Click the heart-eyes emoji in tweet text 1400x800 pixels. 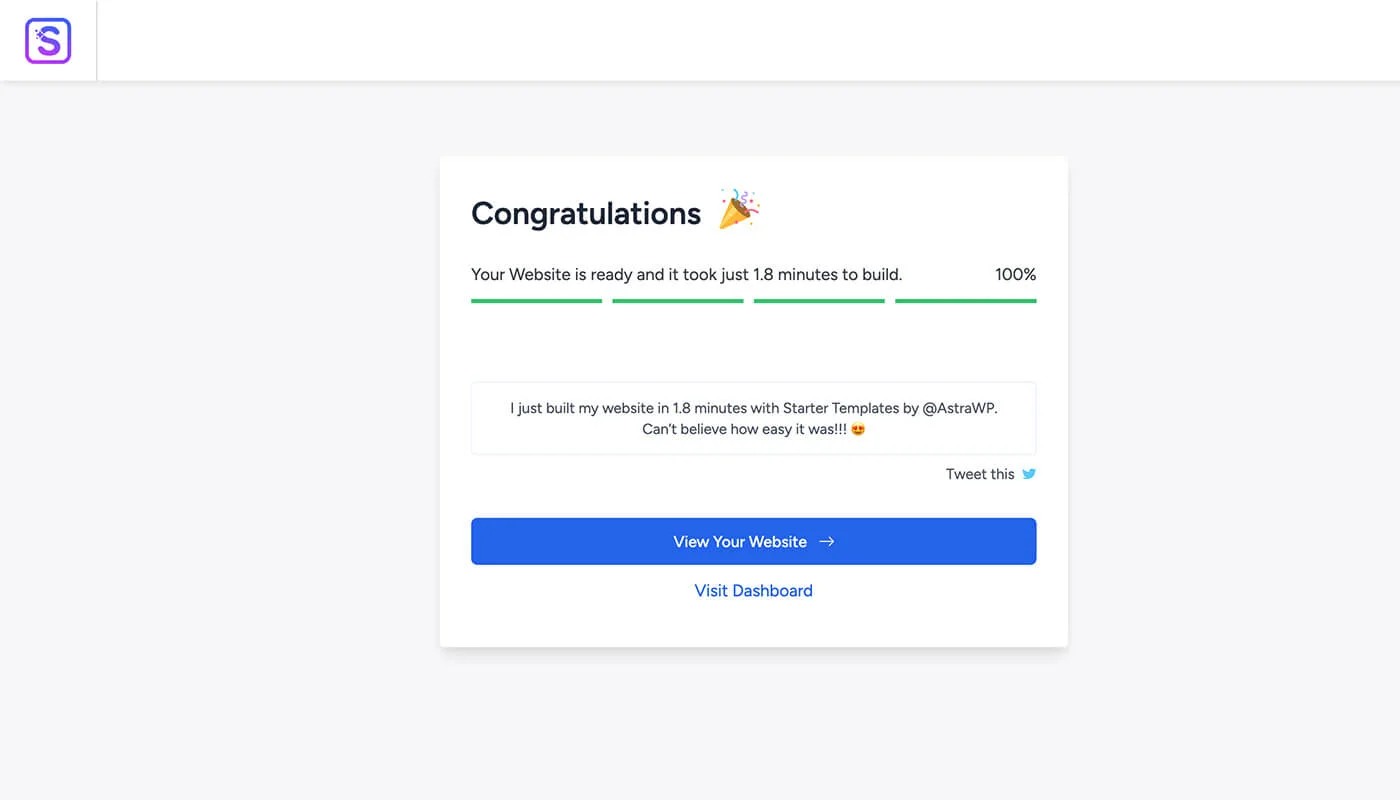(x=857, y=430)
